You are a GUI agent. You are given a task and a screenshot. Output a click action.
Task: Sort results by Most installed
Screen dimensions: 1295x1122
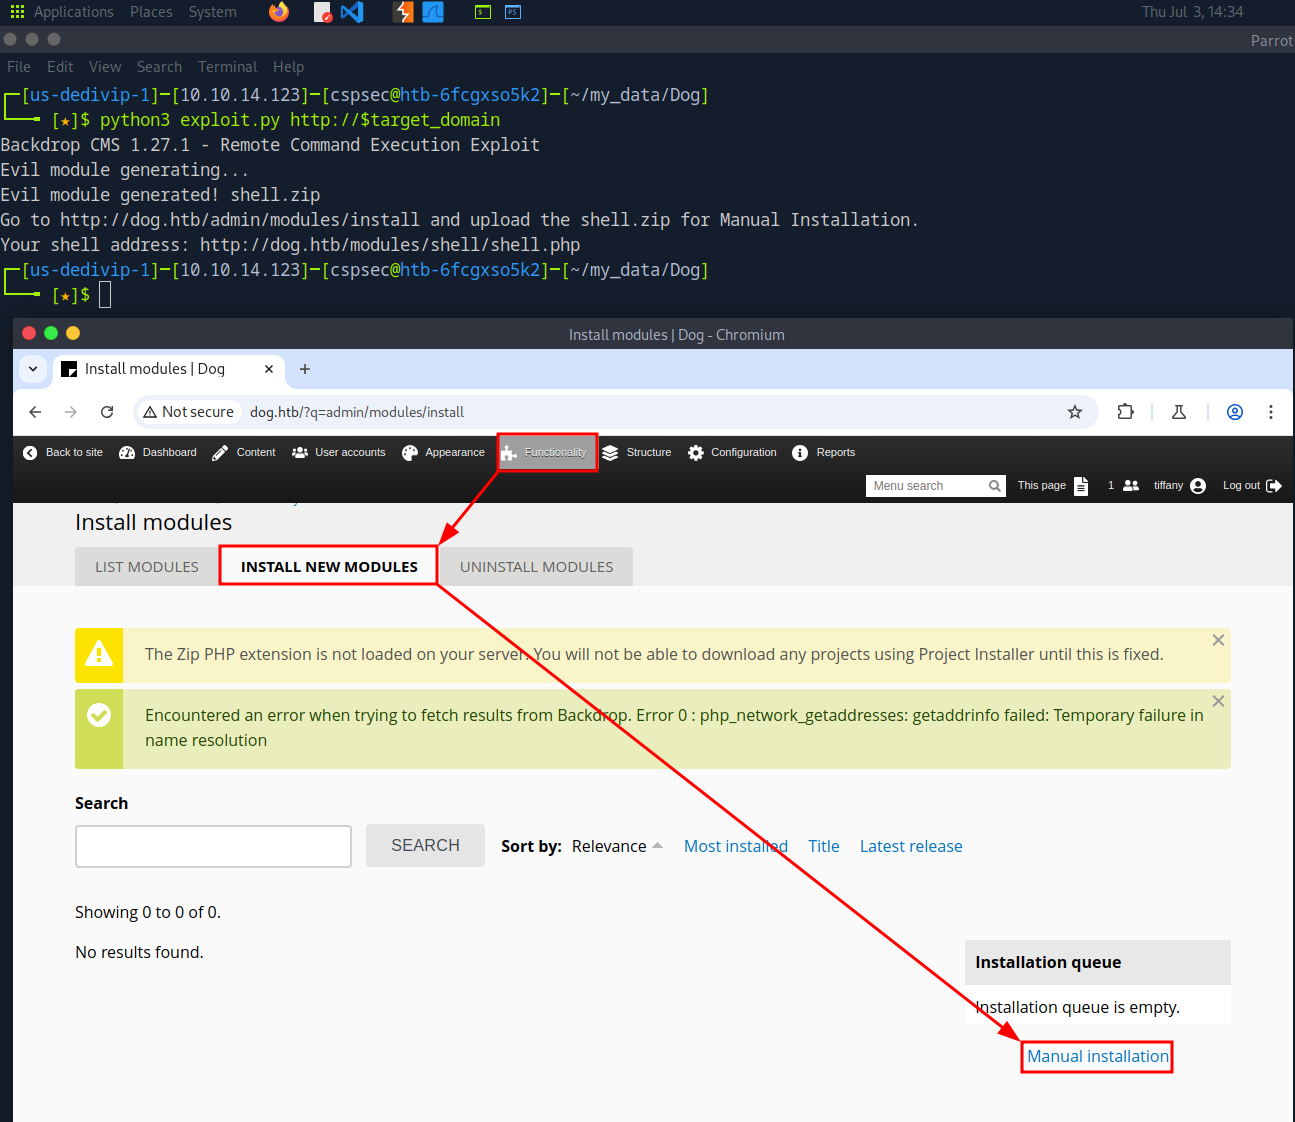tap(736, 846)
